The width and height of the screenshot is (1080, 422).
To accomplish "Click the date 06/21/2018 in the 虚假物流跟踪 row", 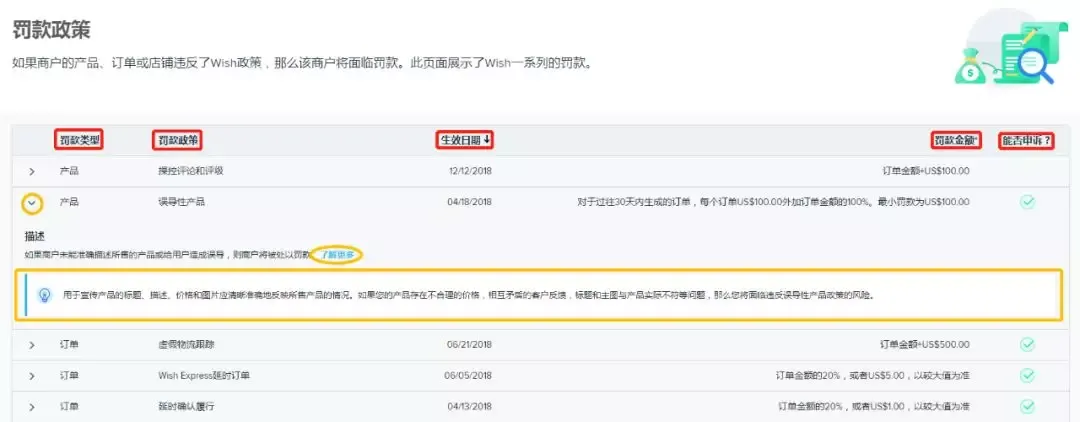I will (469, 345).
